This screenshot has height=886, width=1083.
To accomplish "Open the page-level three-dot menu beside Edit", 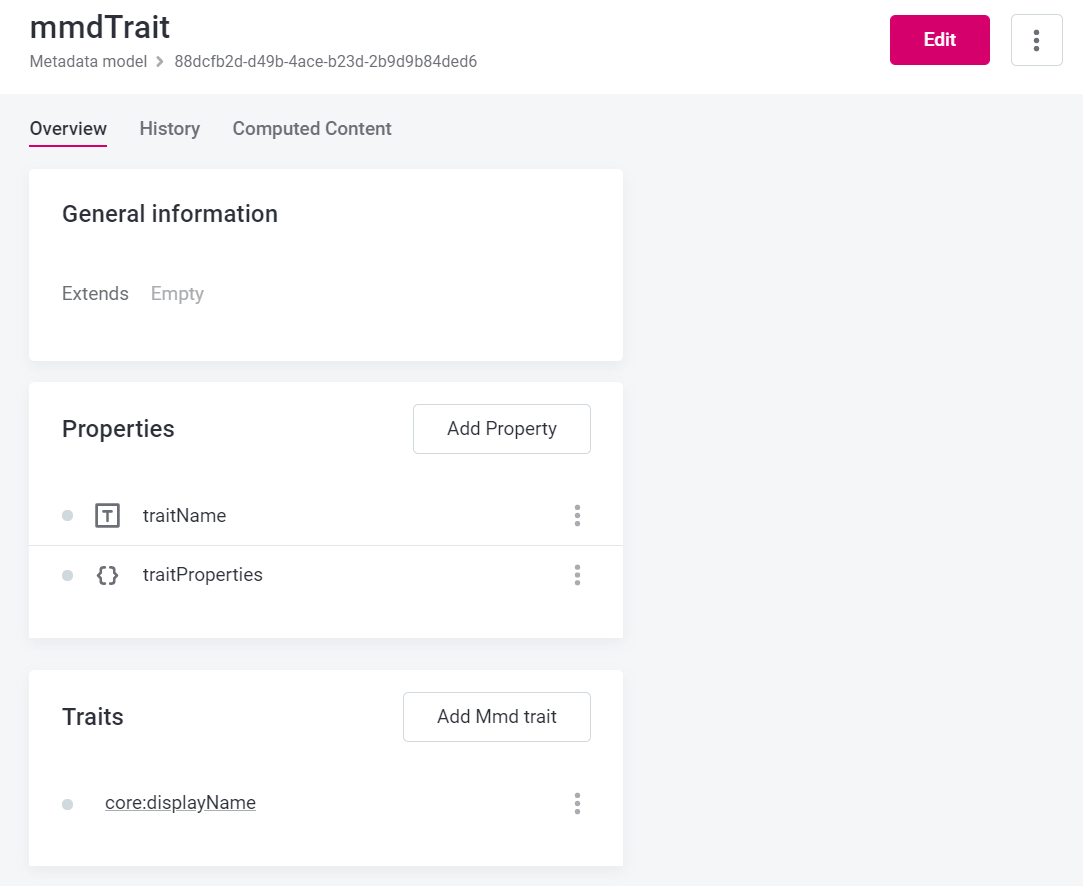I will pyautogui.click(x=1036, y=40).
